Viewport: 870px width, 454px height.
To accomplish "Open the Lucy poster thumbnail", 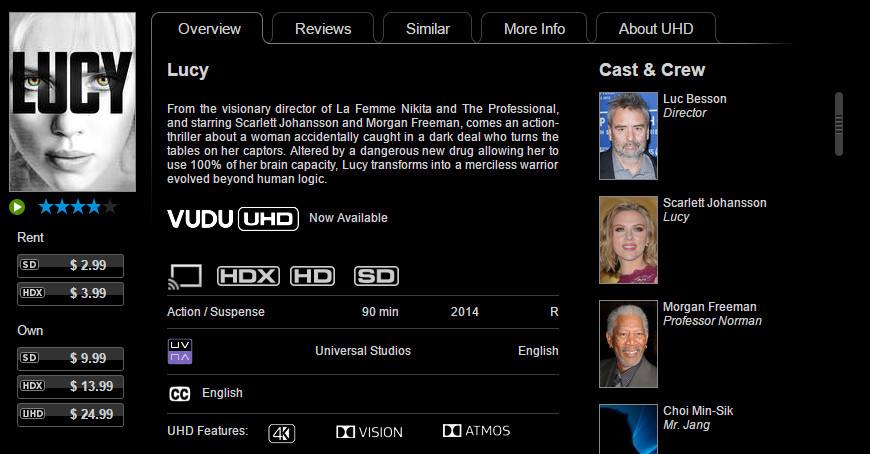I will click(73, 102).
